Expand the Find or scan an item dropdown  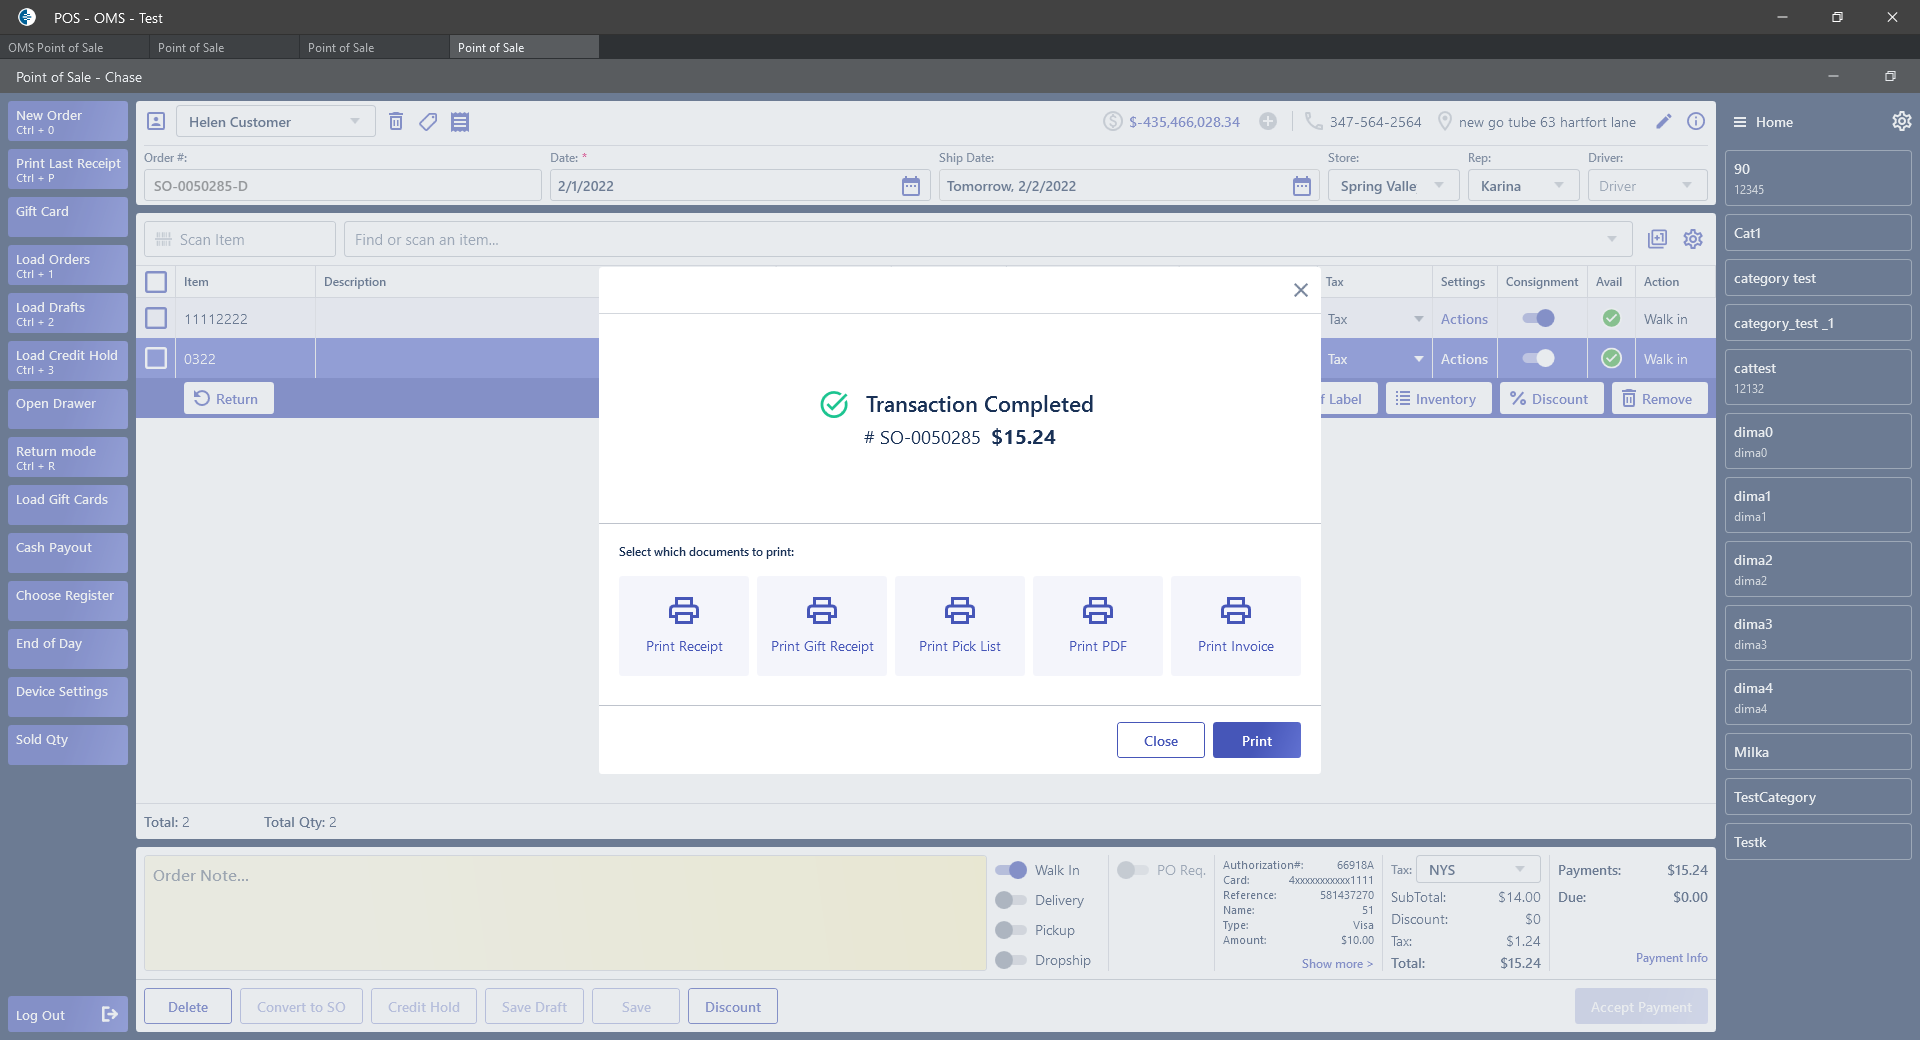point(1612,240)
